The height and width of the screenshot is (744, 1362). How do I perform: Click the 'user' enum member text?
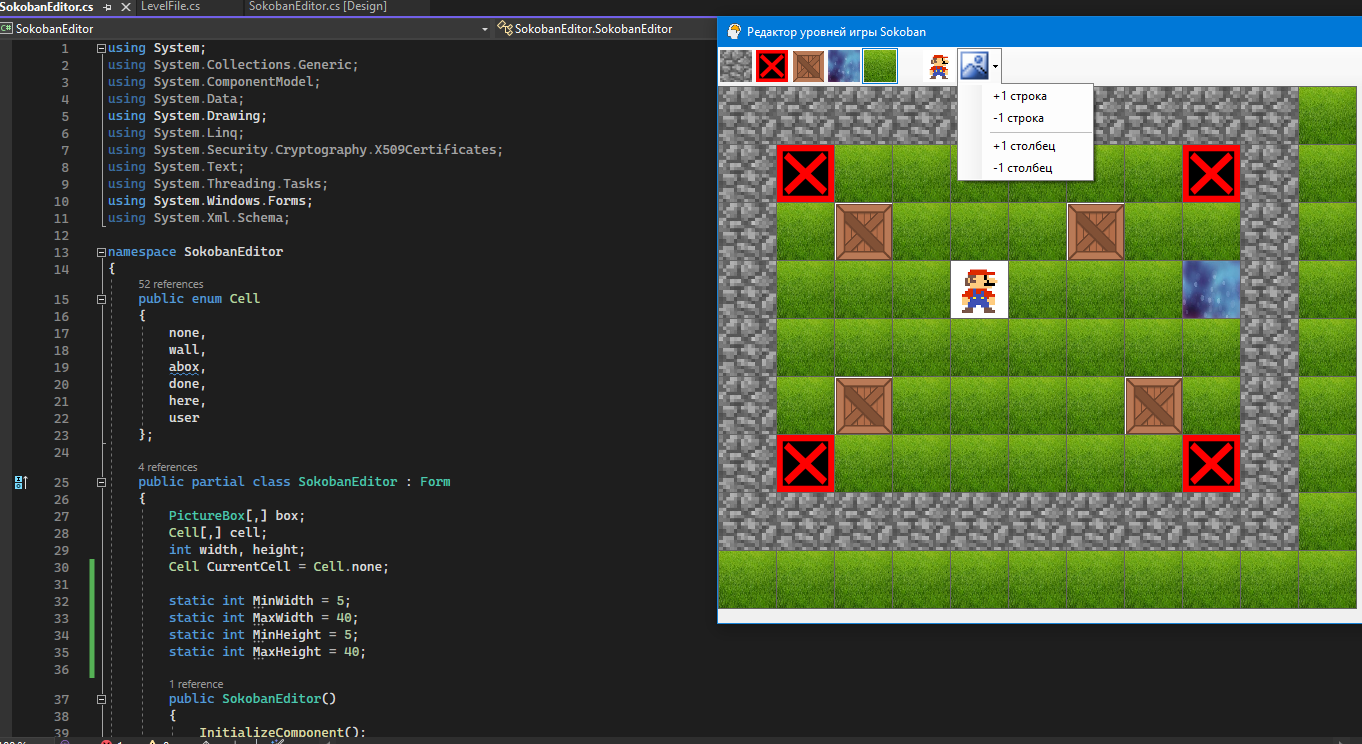click(184, 418)
